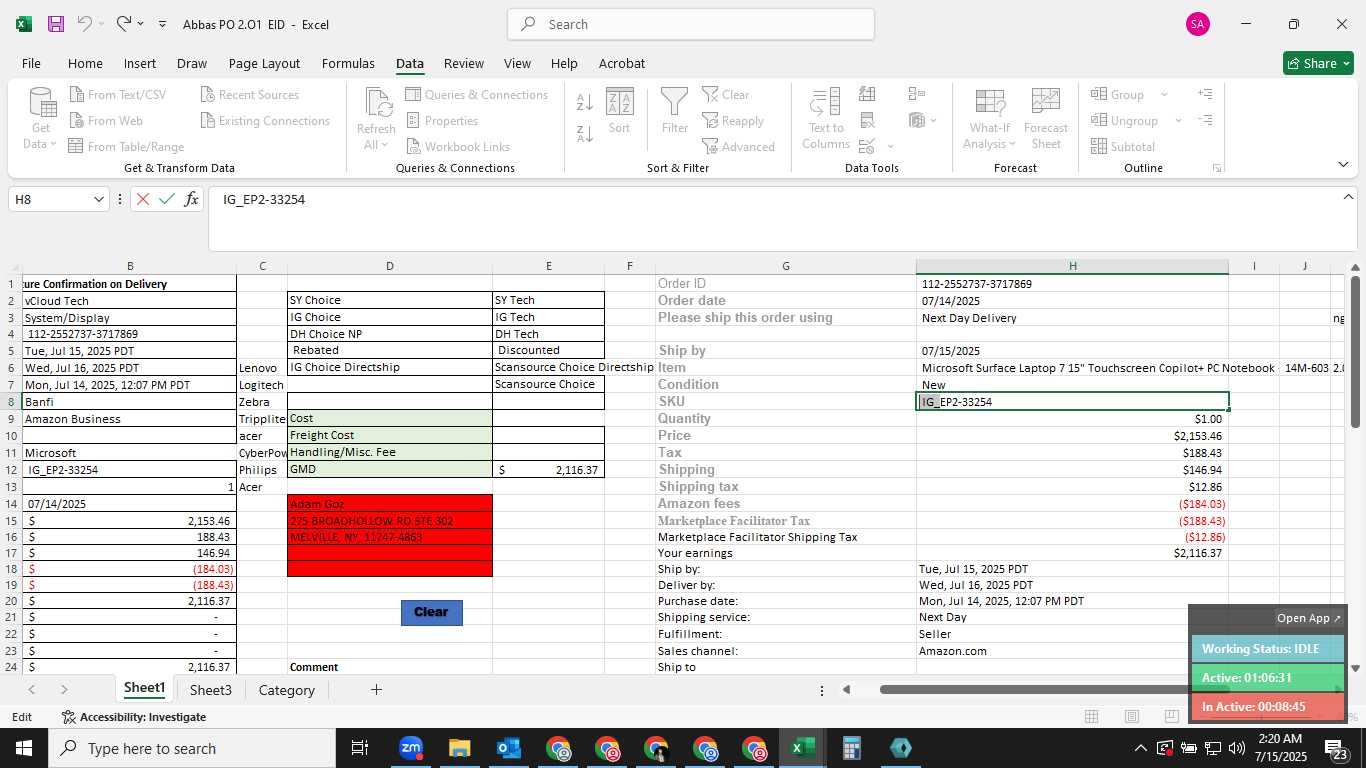Image resolution: width=1366 pixels, height=768 pixels.
Task: Click the Properties button in ribbon
Action: pos(441,121)
